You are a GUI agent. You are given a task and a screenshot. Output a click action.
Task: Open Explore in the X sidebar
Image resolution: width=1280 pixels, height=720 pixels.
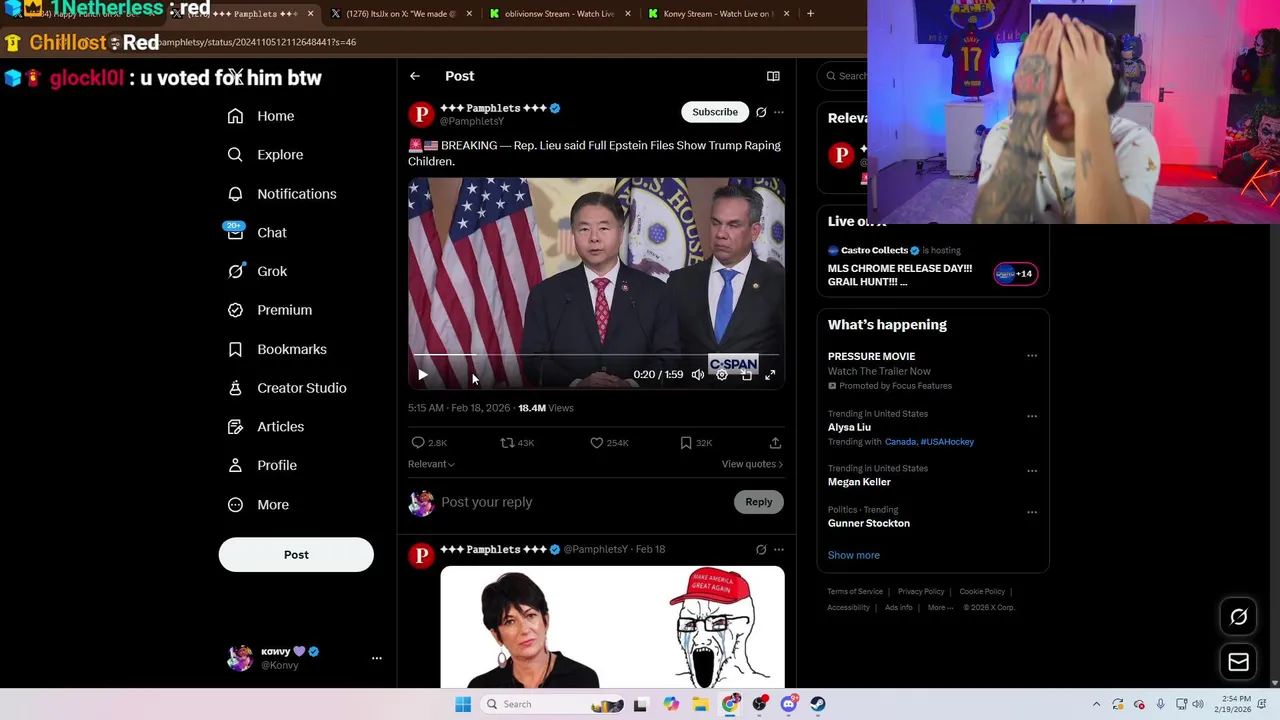265,155
